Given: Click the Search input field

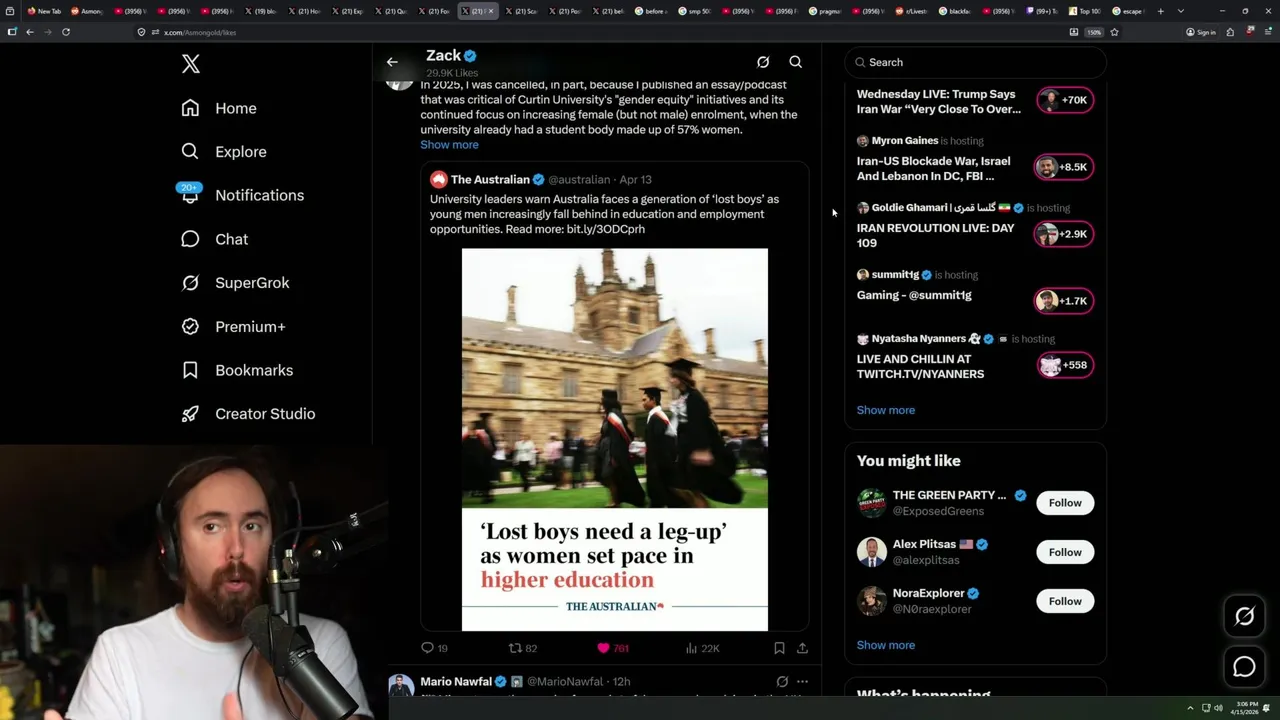Looking at the screenshot, I should pos(975,62).
